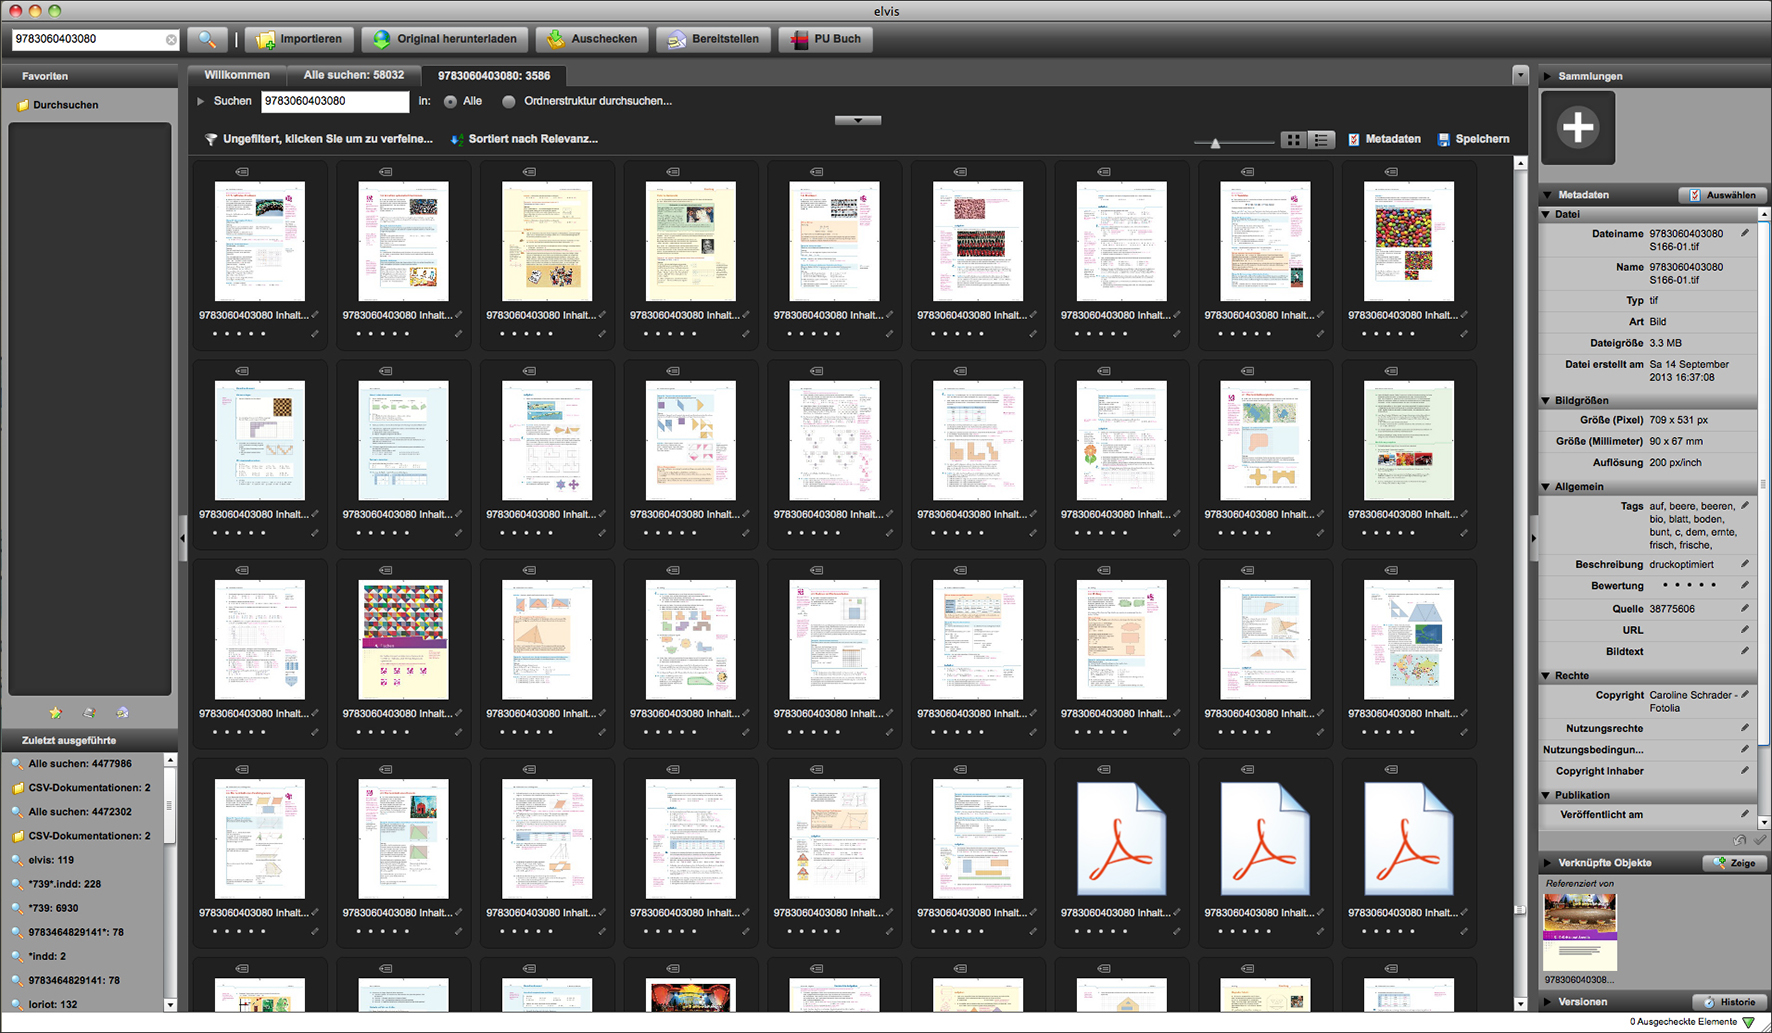Click the filter funnel icon
Screen dimensions: 1772x1033
point(210,140)
